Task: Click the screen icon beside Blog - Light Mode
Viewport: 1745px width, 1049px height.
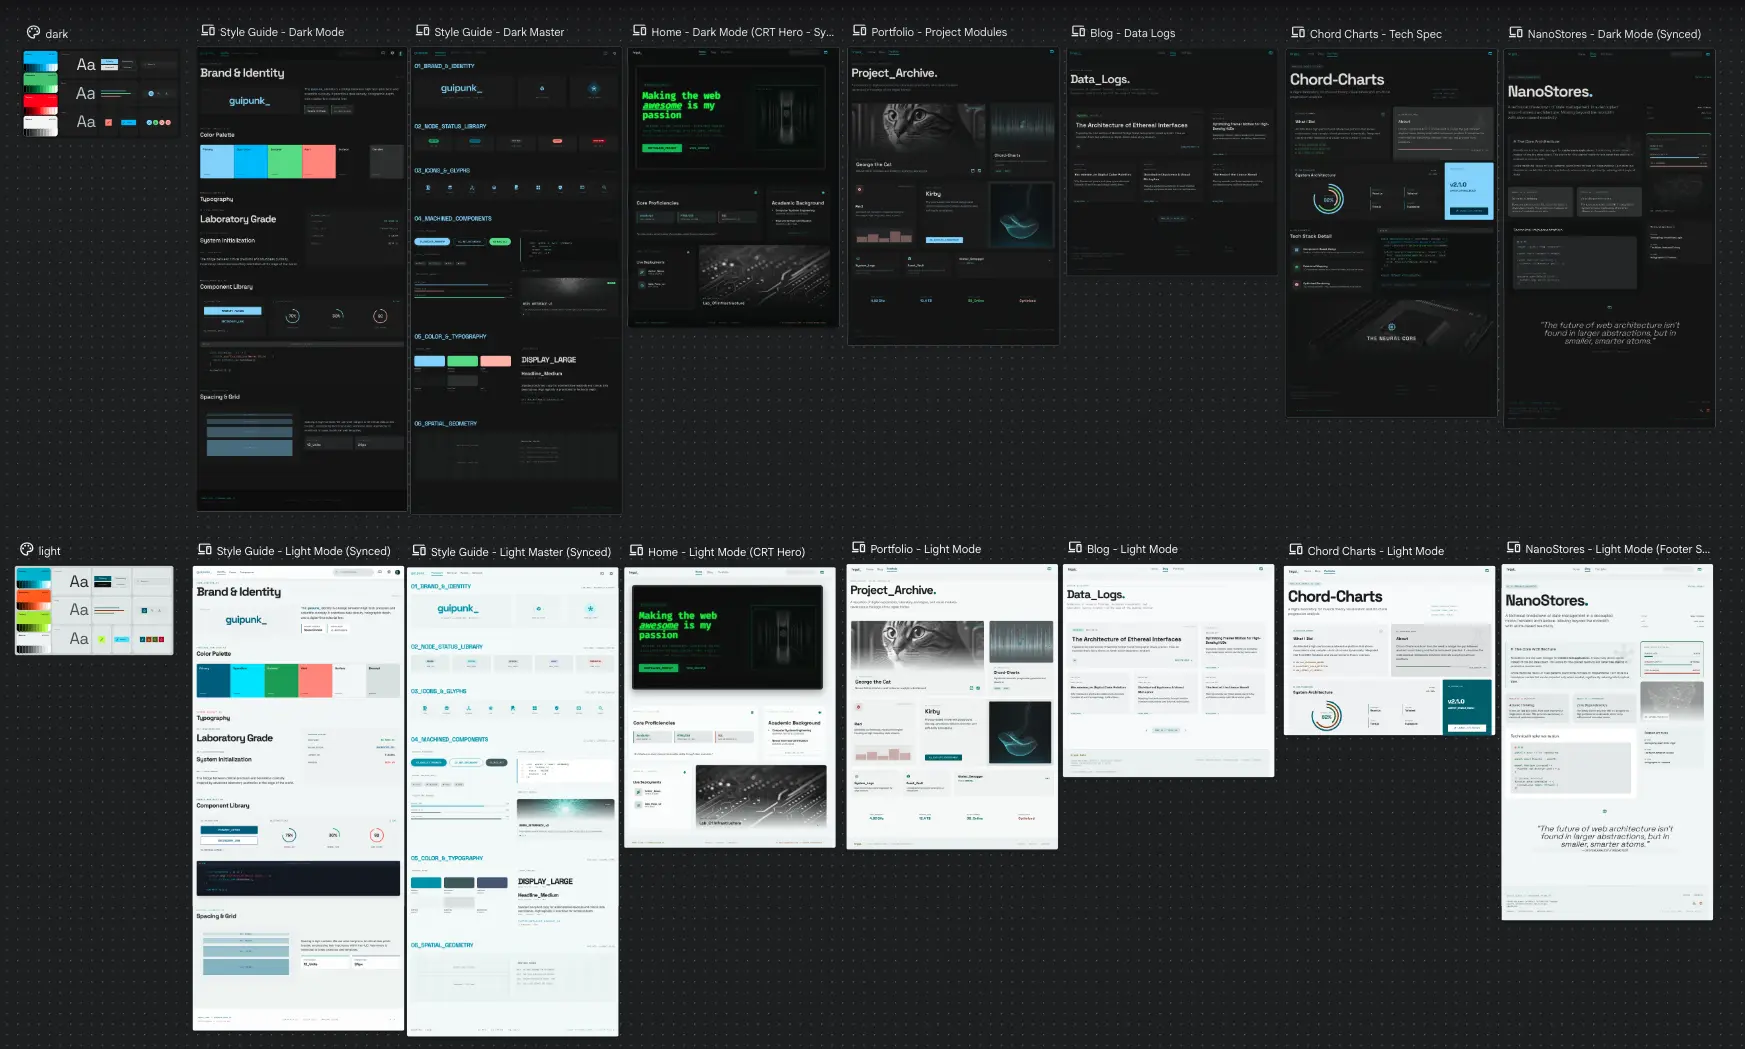Action: tap(1075, 548)
